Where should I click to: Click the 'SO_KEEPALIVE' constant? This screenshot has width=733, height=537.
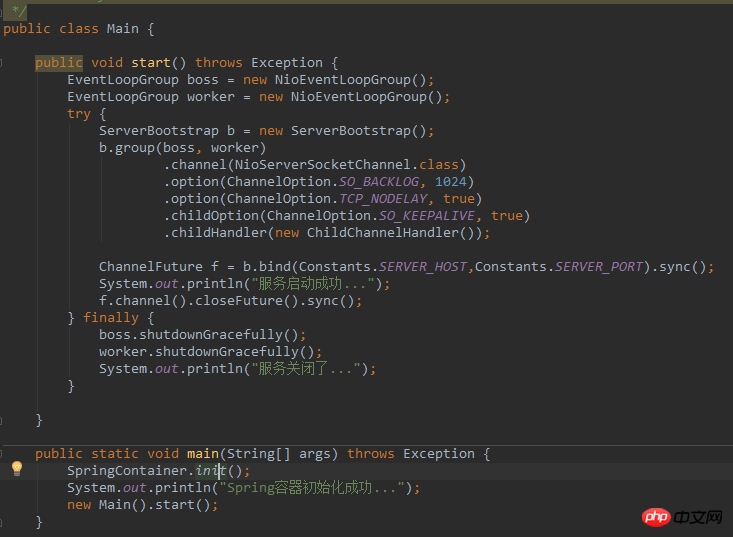[x=427, y=216]
